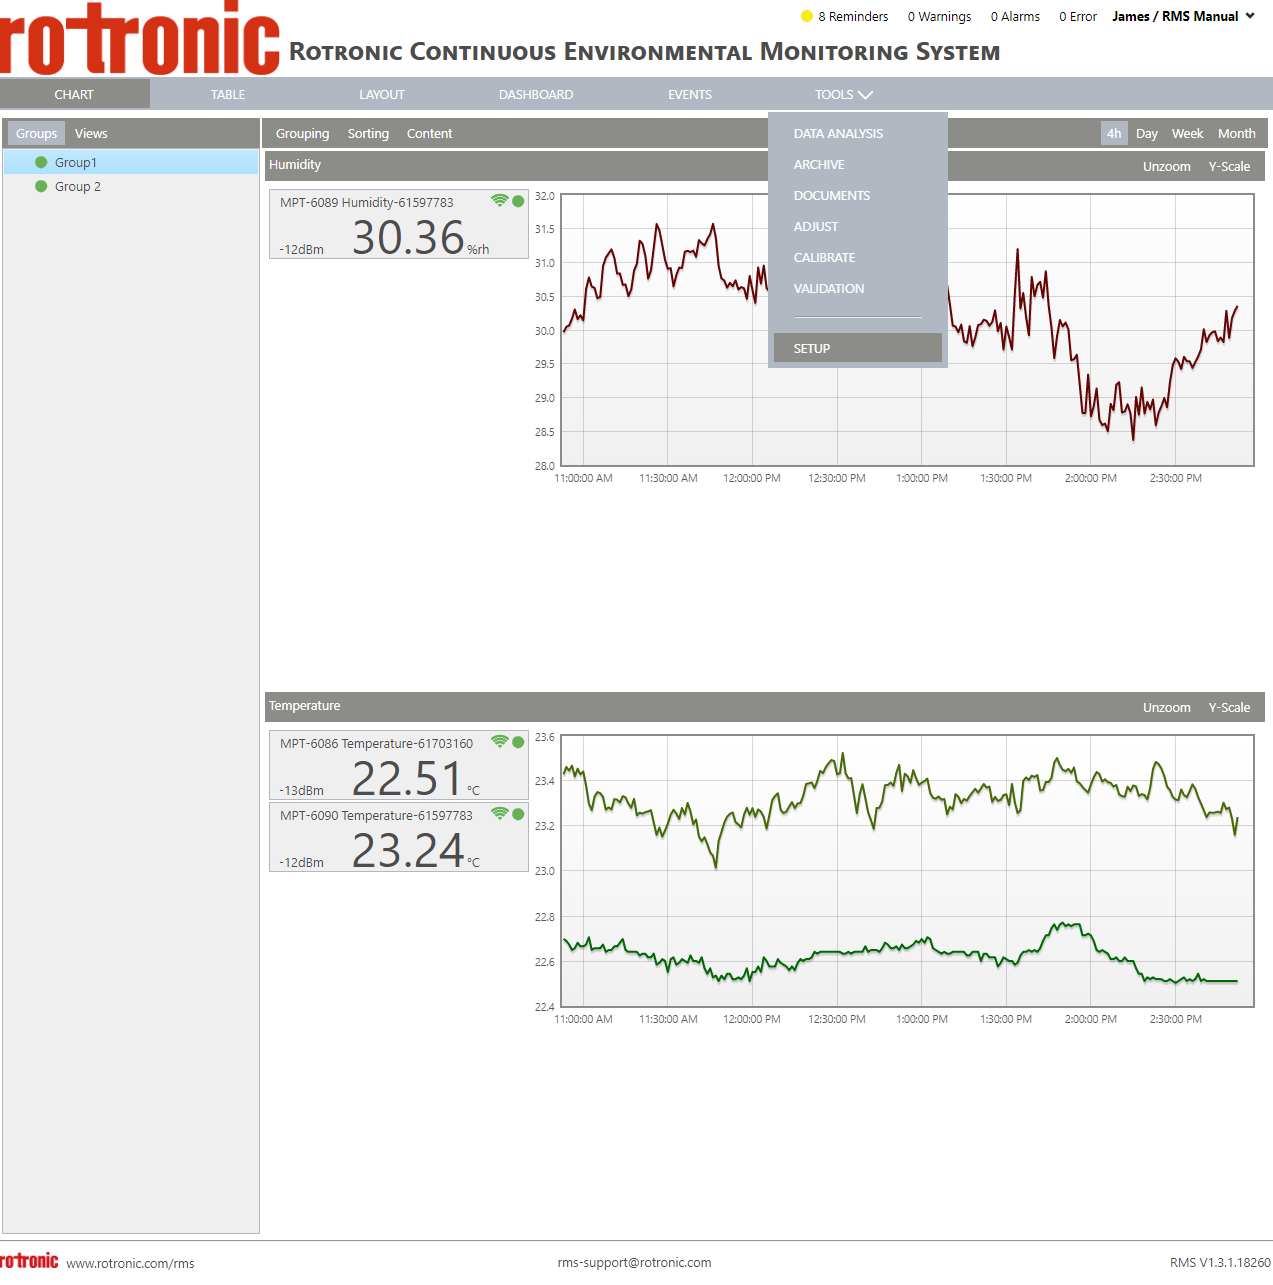1273x1285 pixels.
Task: Select the MPT-6090 Temperature-61597783 sensor card
Action: pyautogui.click(x=399, y=837)
